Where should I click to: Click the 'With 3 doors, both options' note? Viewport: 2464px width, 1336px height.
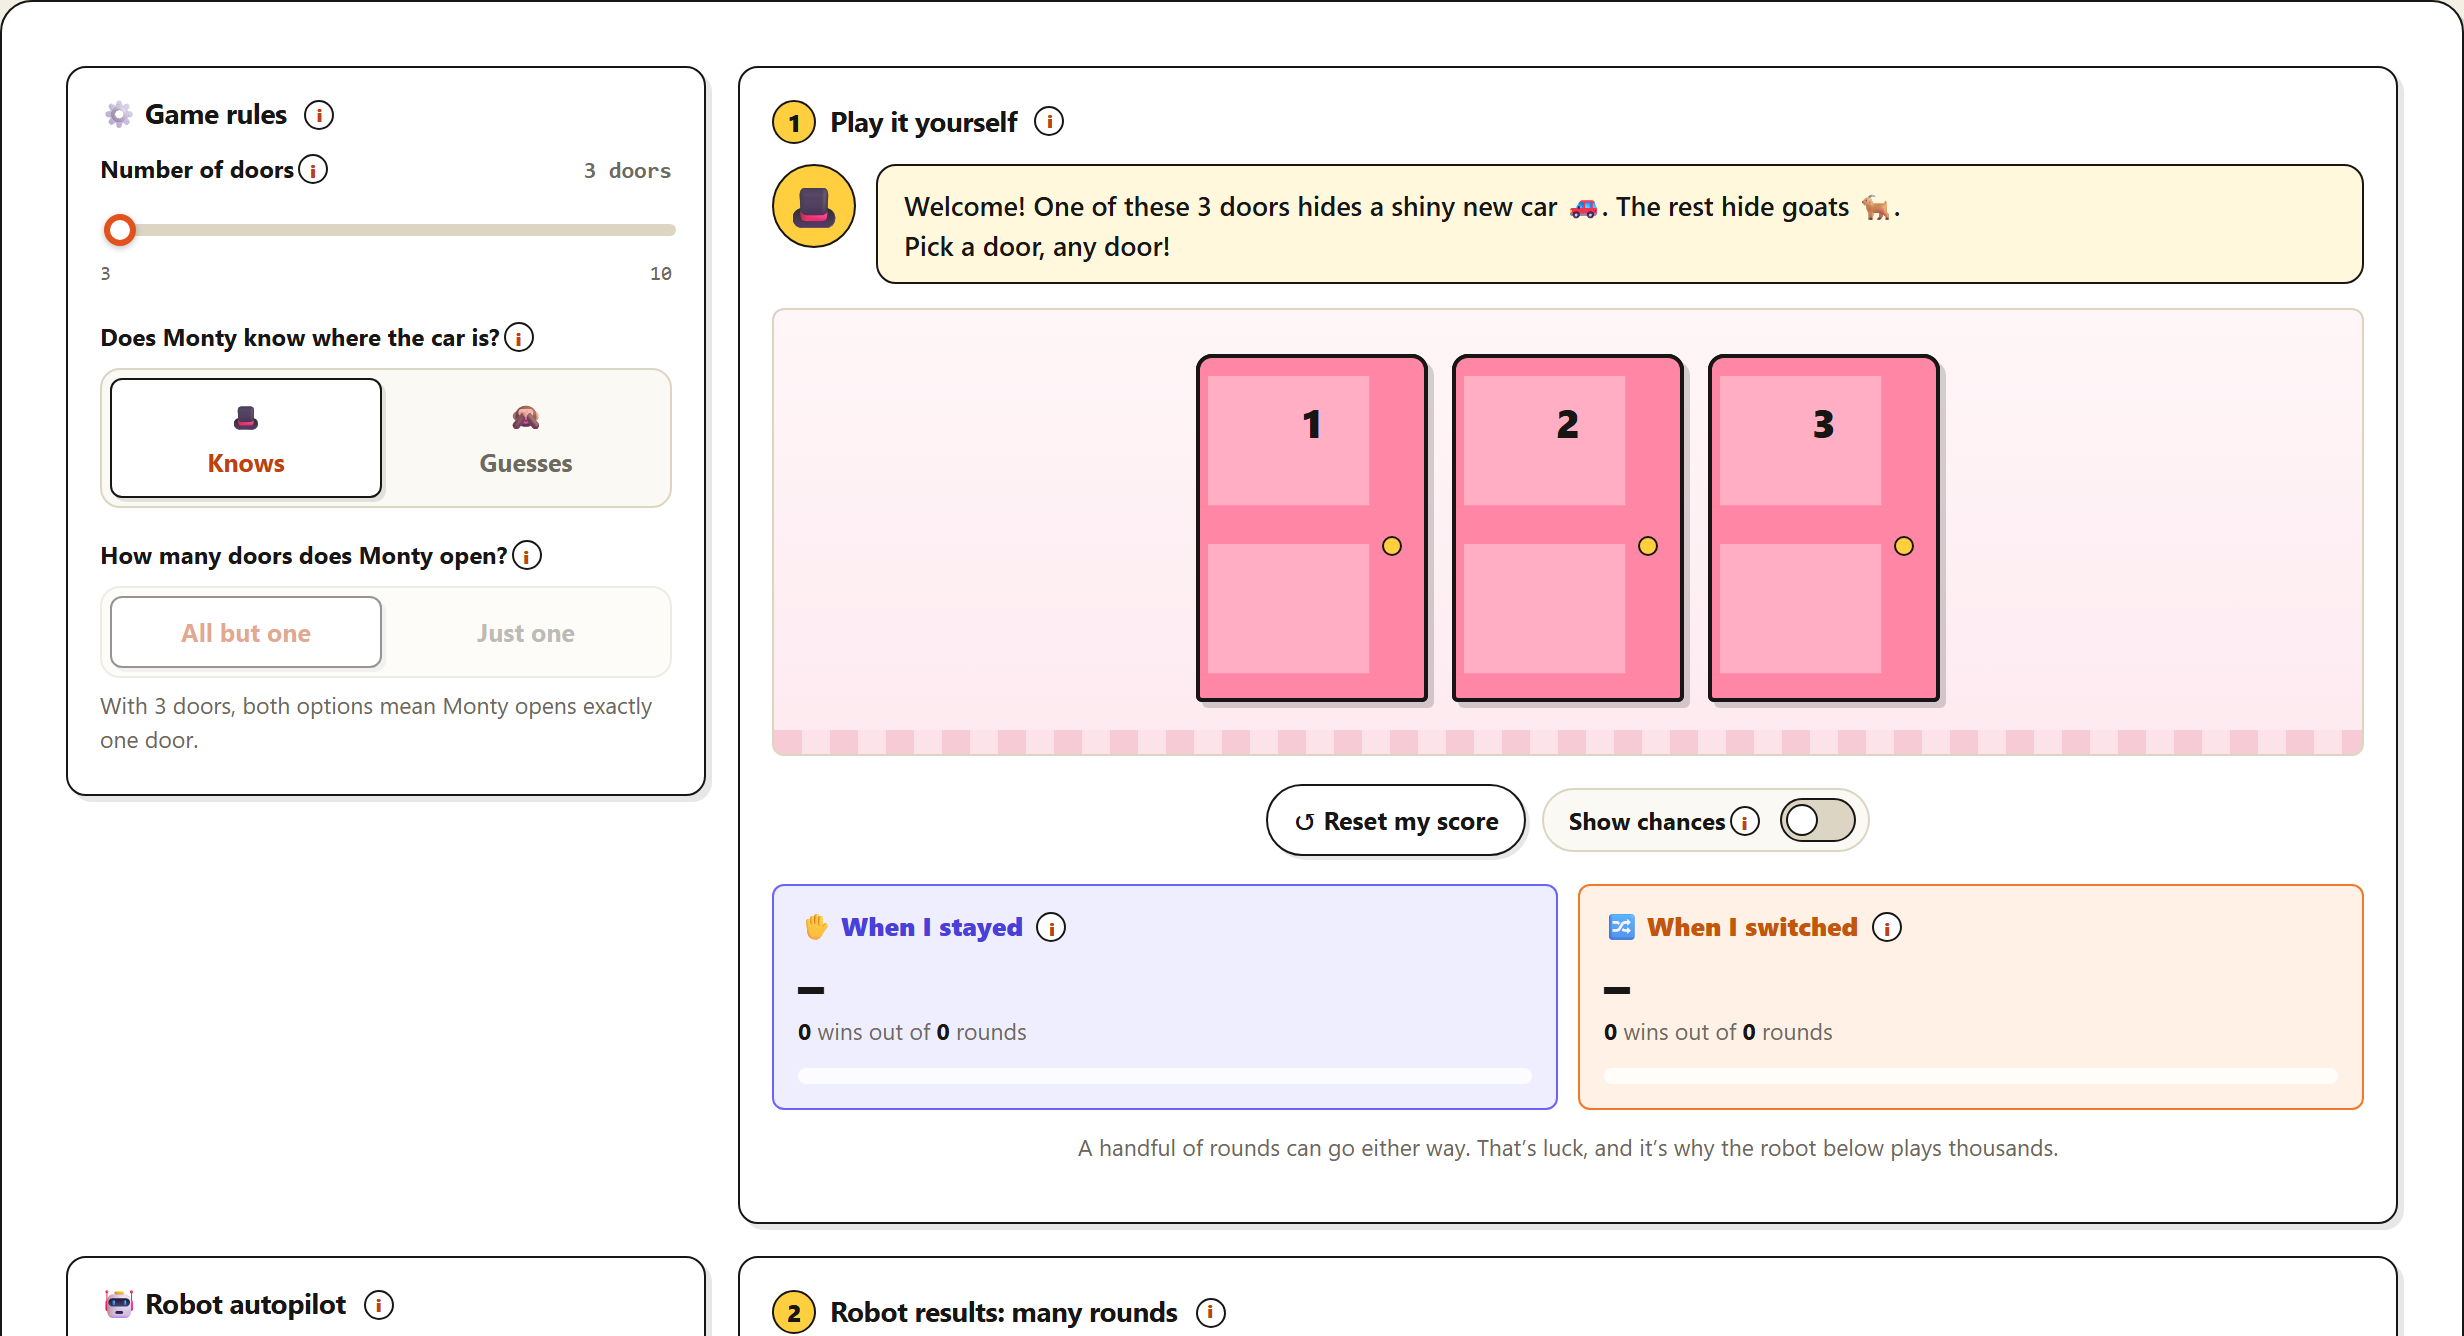coord(376,723)
